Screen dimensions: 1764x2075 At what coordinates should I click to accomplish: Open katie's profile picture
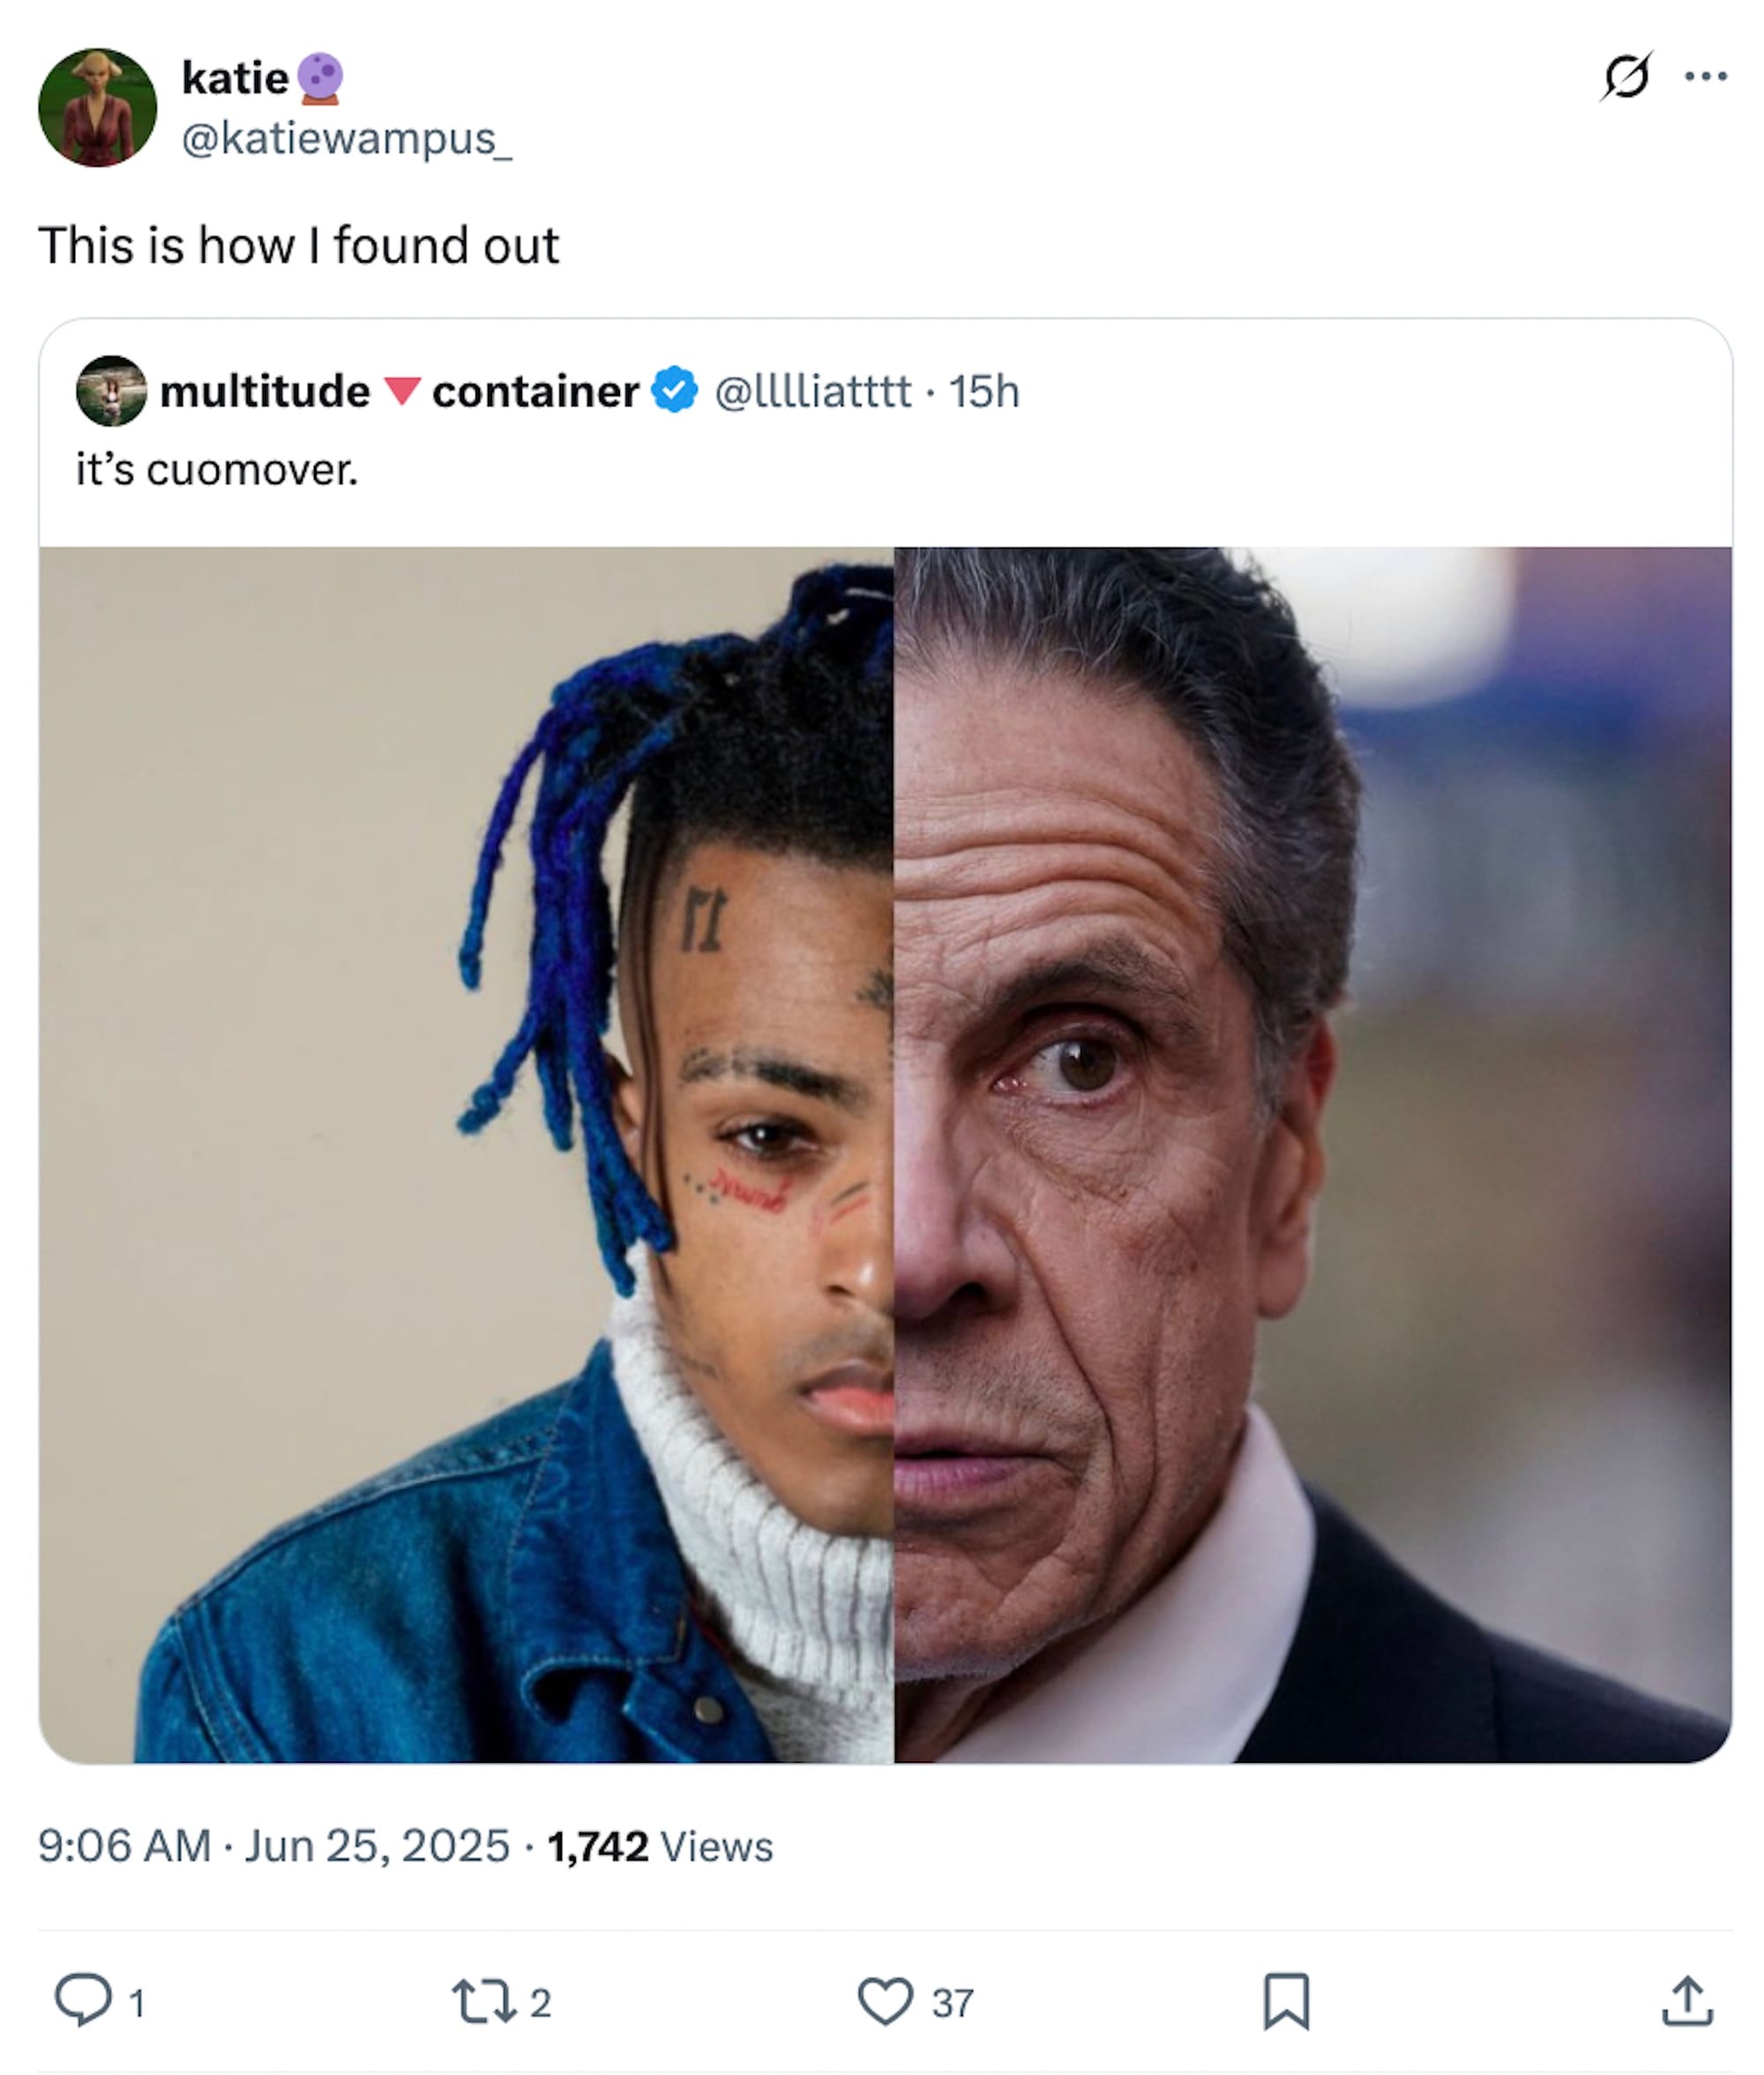coord(97,107)
